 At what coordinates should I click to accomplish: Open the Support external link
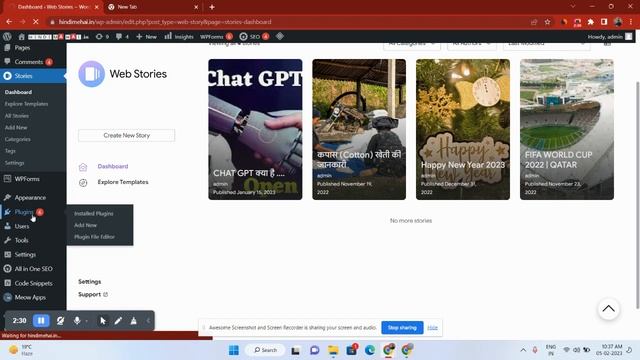(x=93, y=294)
